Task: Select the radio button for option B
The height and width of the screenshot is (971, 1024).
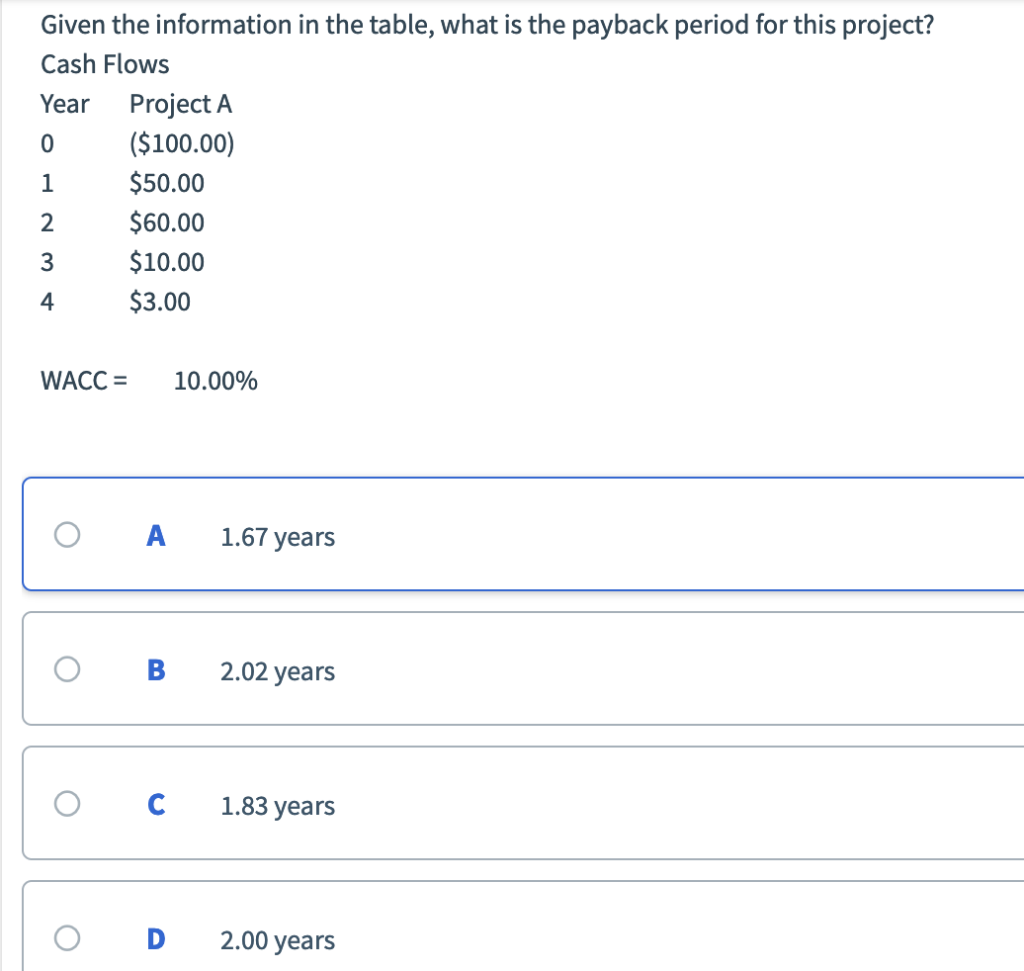Action: click(66, 670)
